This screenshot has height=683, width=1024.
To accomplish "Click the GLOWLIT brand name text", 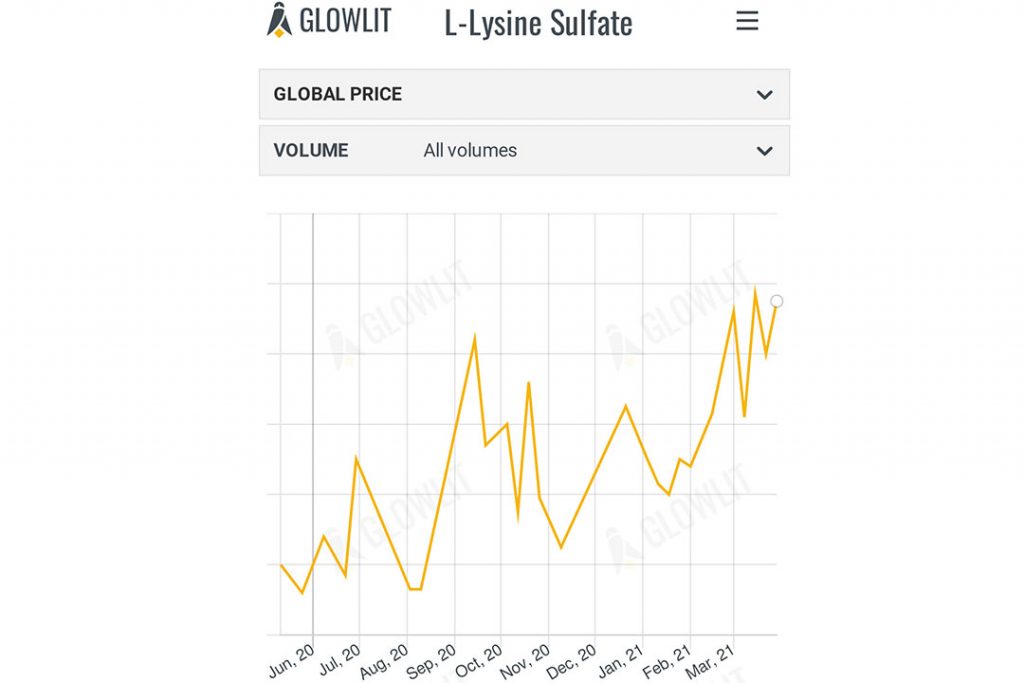I will tap(345, 21).
